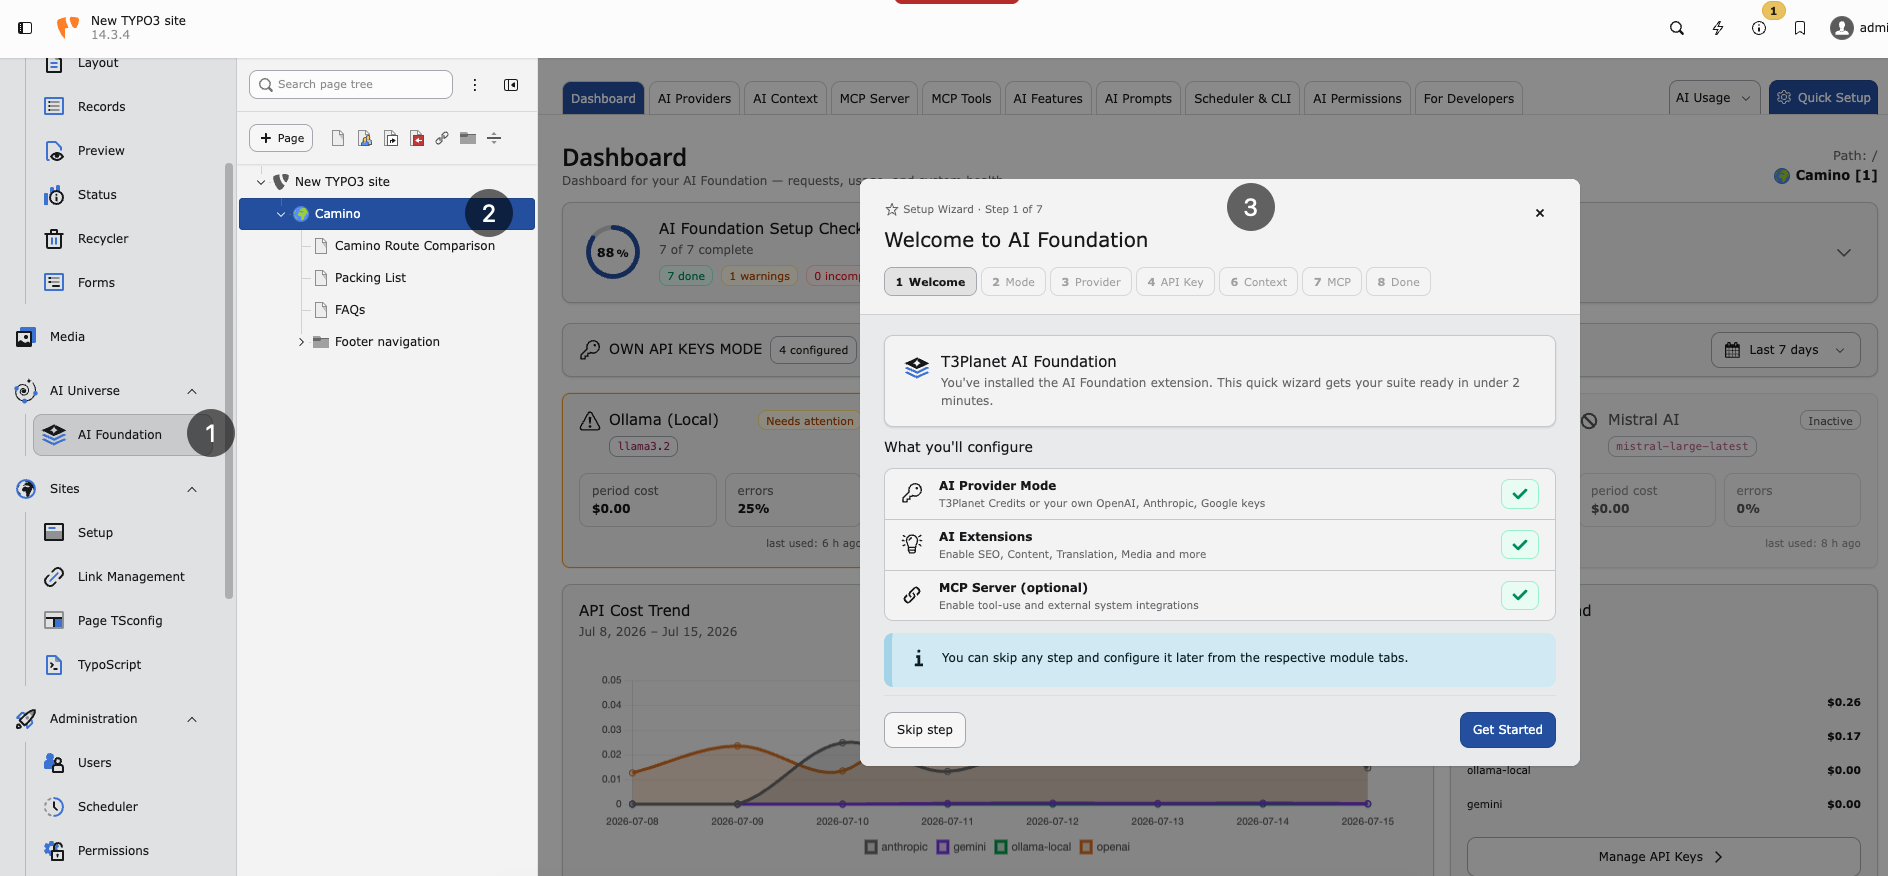Image resolution: width=1888 pixels, height=876 pixels.
Task: Collapse the Administration menu group
Action: click(x=192, y=719)
